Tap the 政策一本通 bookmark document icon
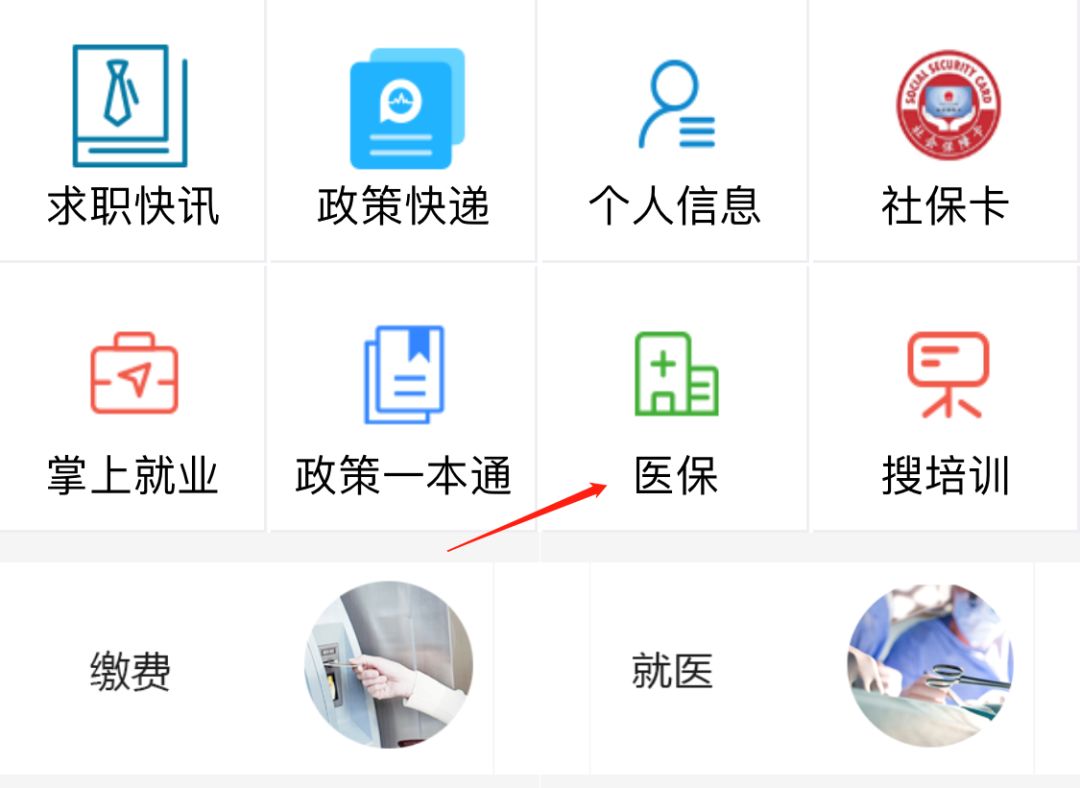The width and height of the screenshot is (1080, 788). [404, 374]
